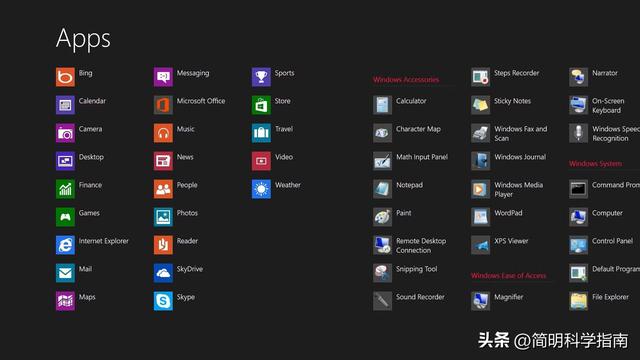Click the "Weather" text label
640x360 pixels.
coord(288,185)
